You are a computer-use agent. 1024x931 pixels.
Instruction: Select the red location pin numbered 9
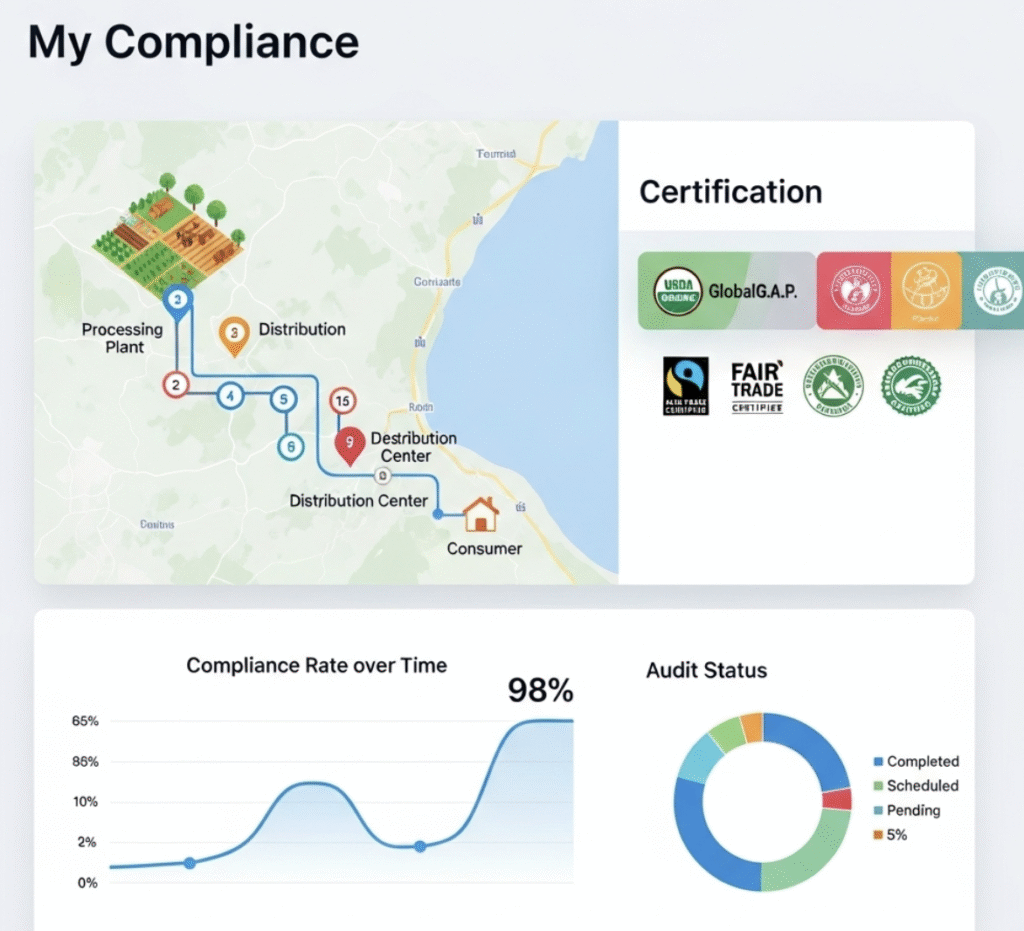click(348, 442)
